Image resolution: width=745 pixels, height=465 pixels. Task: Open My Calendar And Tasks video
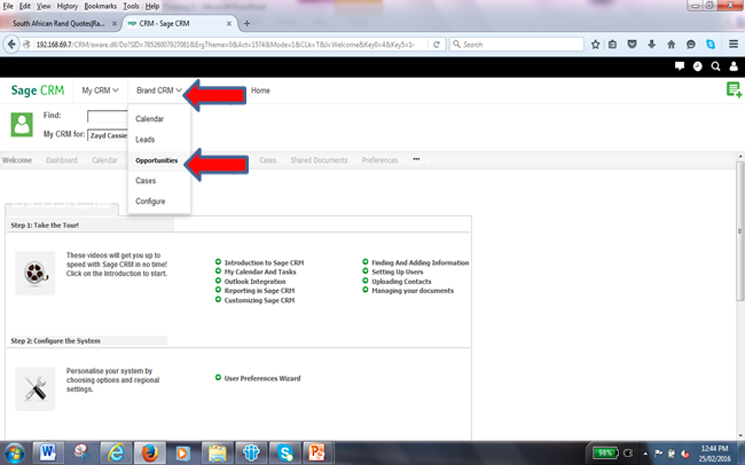[x=260, y=272]
